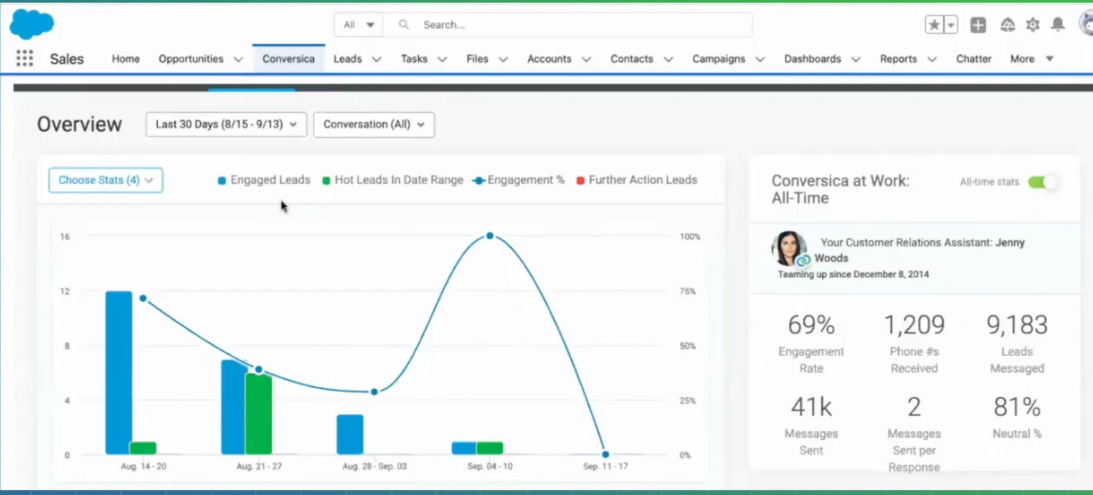Image resolution: width=1093 pixels, height=495 pixels.
Task: Open the Files tab
Action: tap(477, 59)
